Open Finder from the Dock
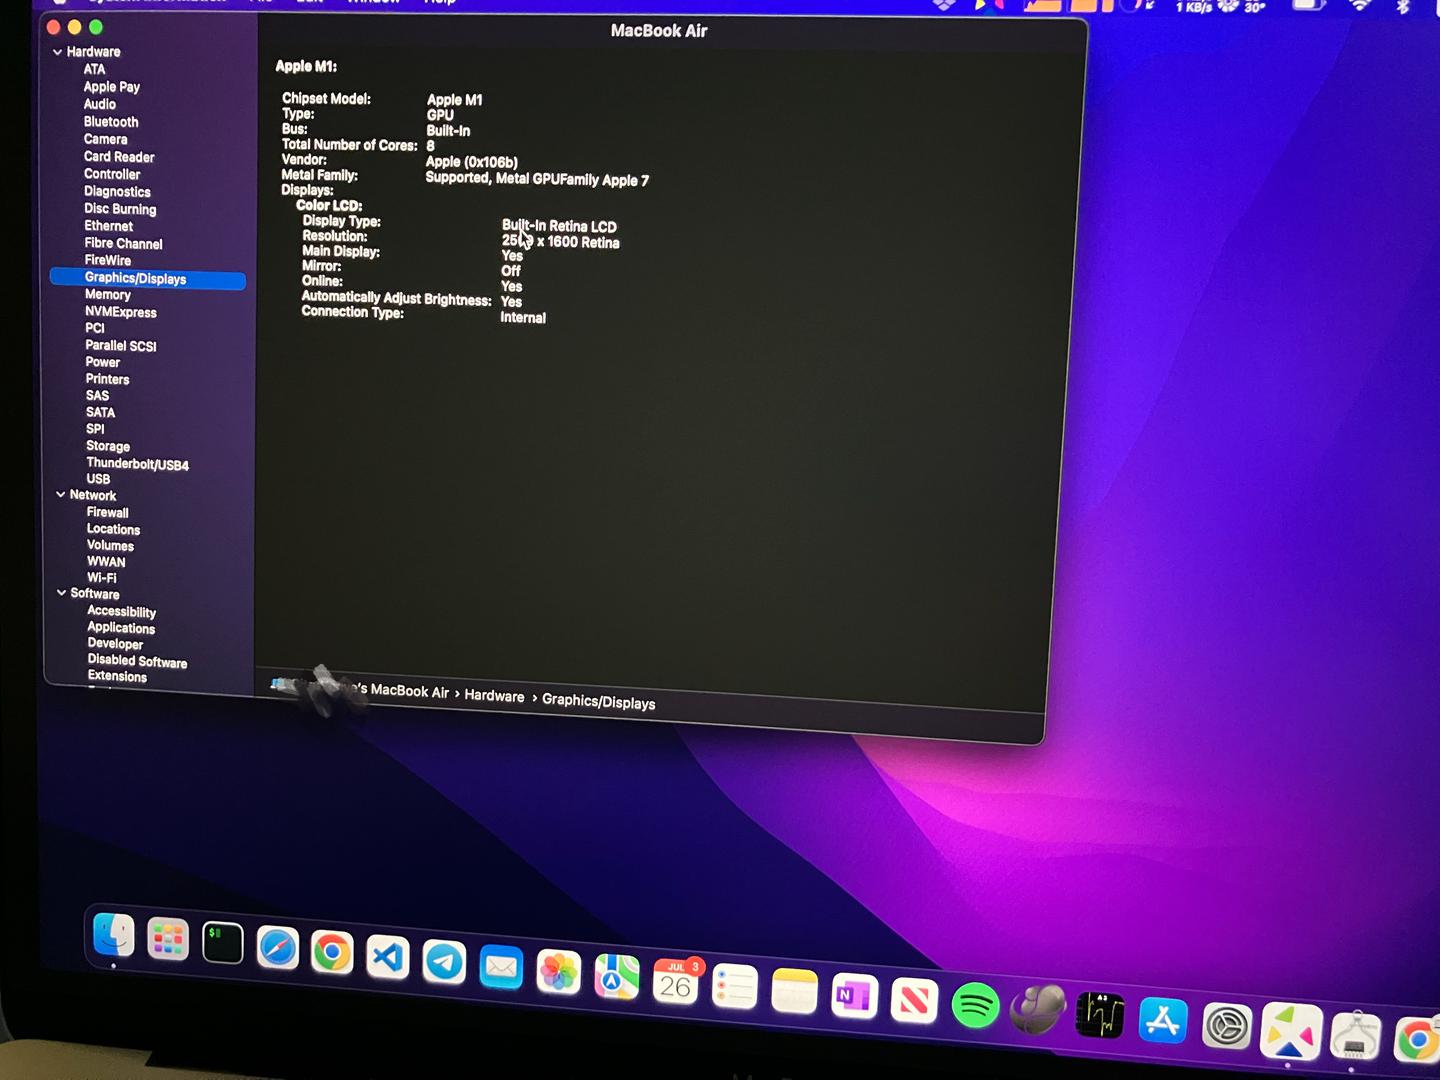1440x1080 pixels. (x=113, y=935)
